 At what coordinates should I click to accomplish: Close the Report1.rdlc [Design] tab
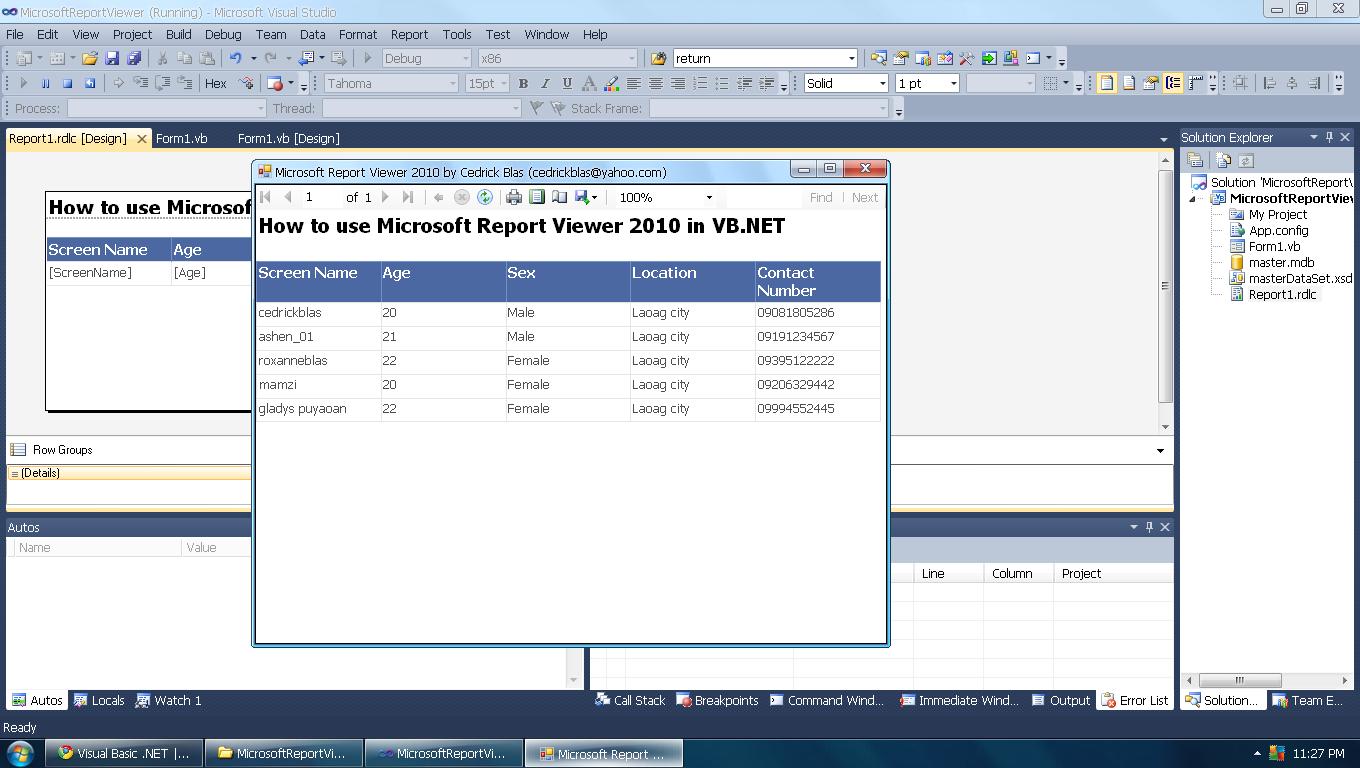coord(142,139)
